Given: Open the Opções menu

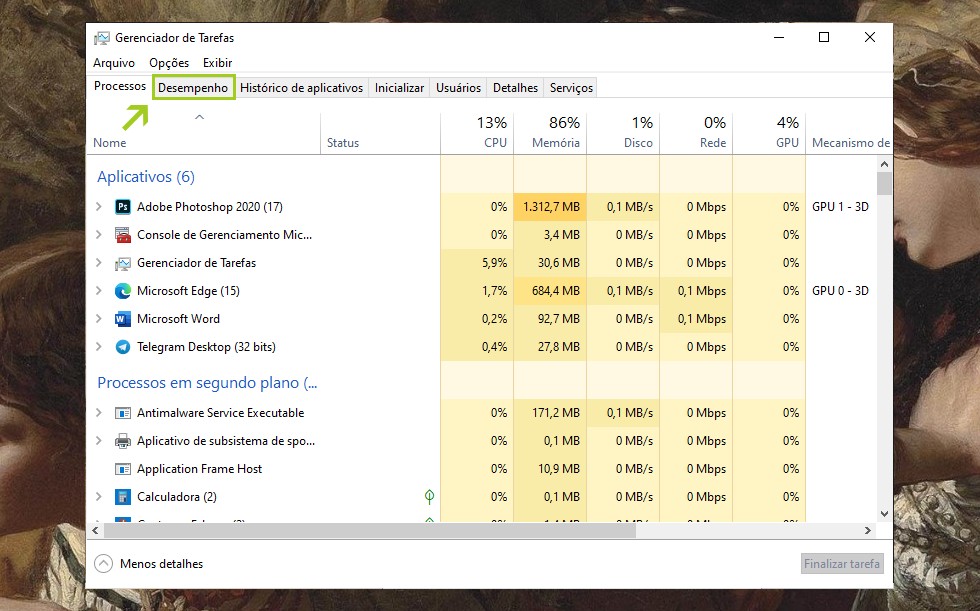Looking at the screenshot, I should click(169, 63).
